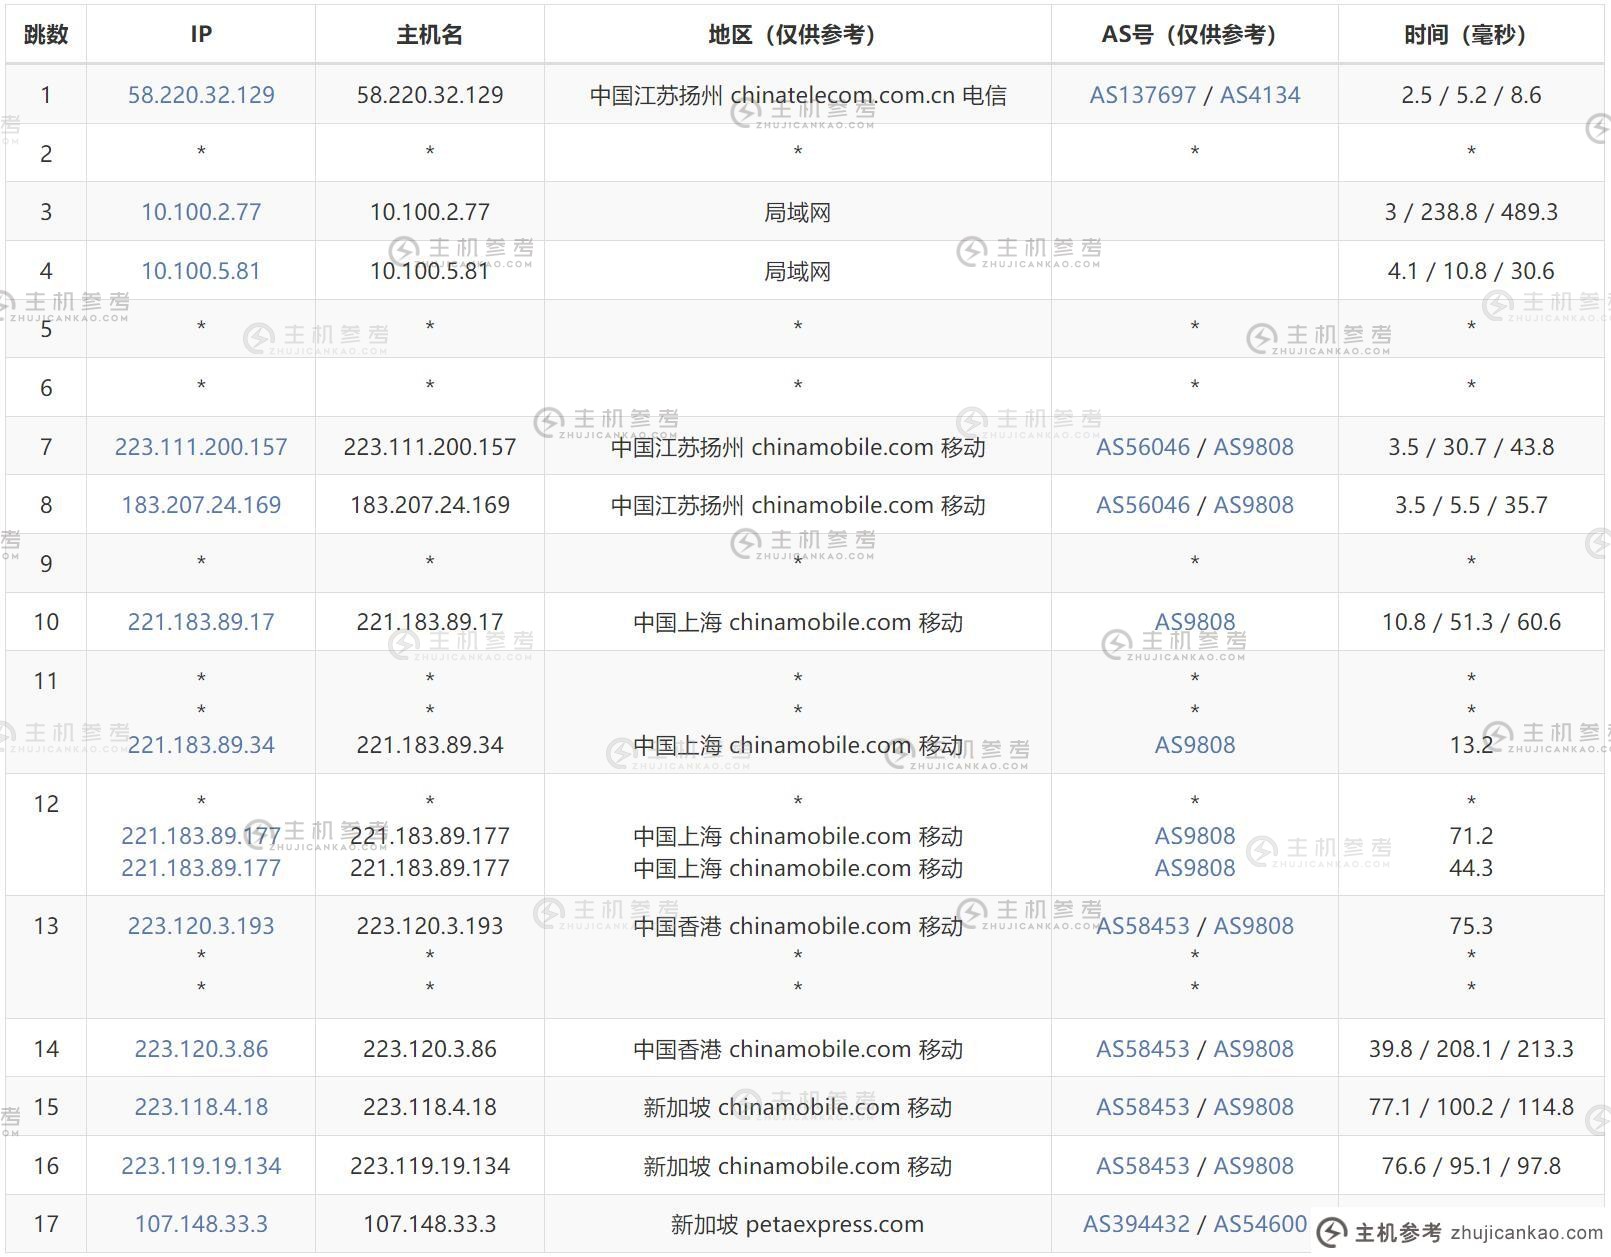Select the 跳数 column header
Viewport: 1611px width, 1257px height.
tap(46, 34)
